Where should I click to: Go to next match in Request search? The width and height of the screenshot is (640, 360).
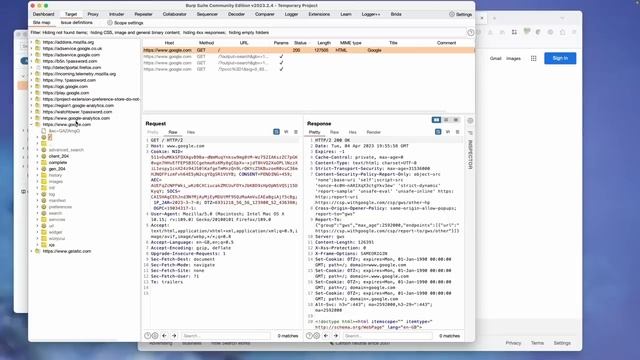[x=174, y=336]
